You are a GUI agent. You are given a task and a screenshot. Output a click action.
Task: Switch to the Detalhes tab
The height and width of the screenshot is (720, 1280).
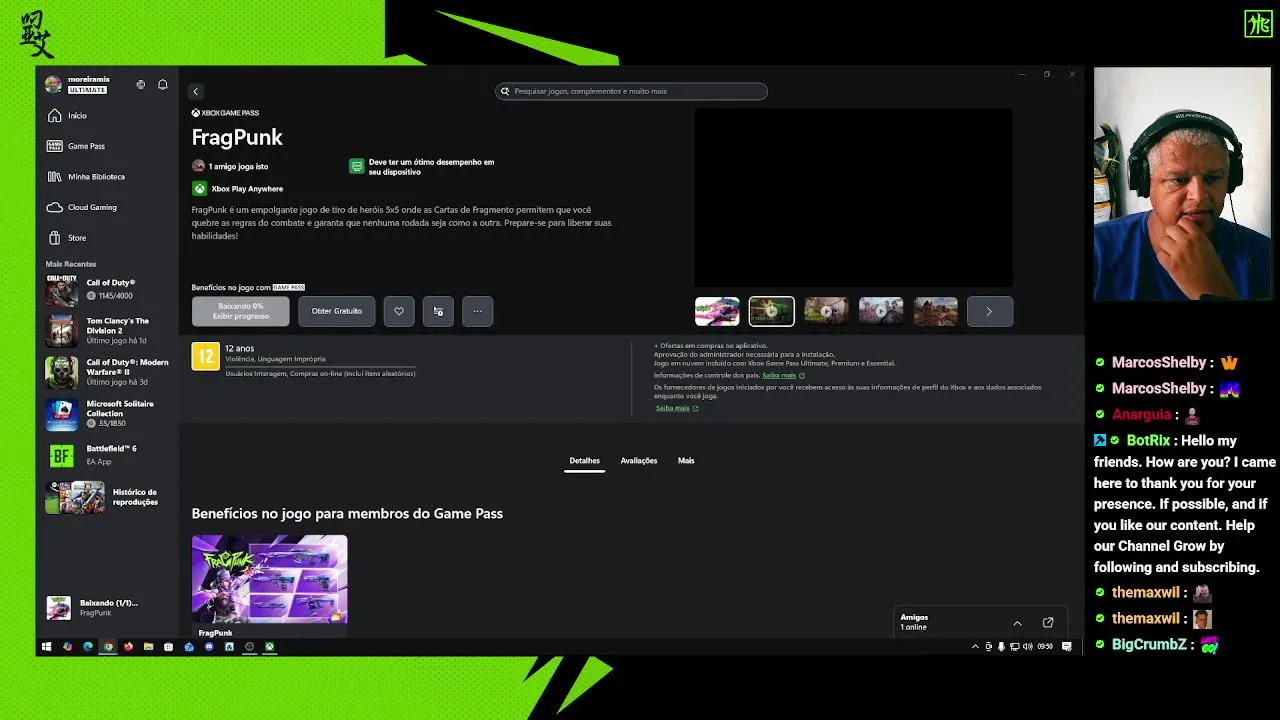pos(585,461)
